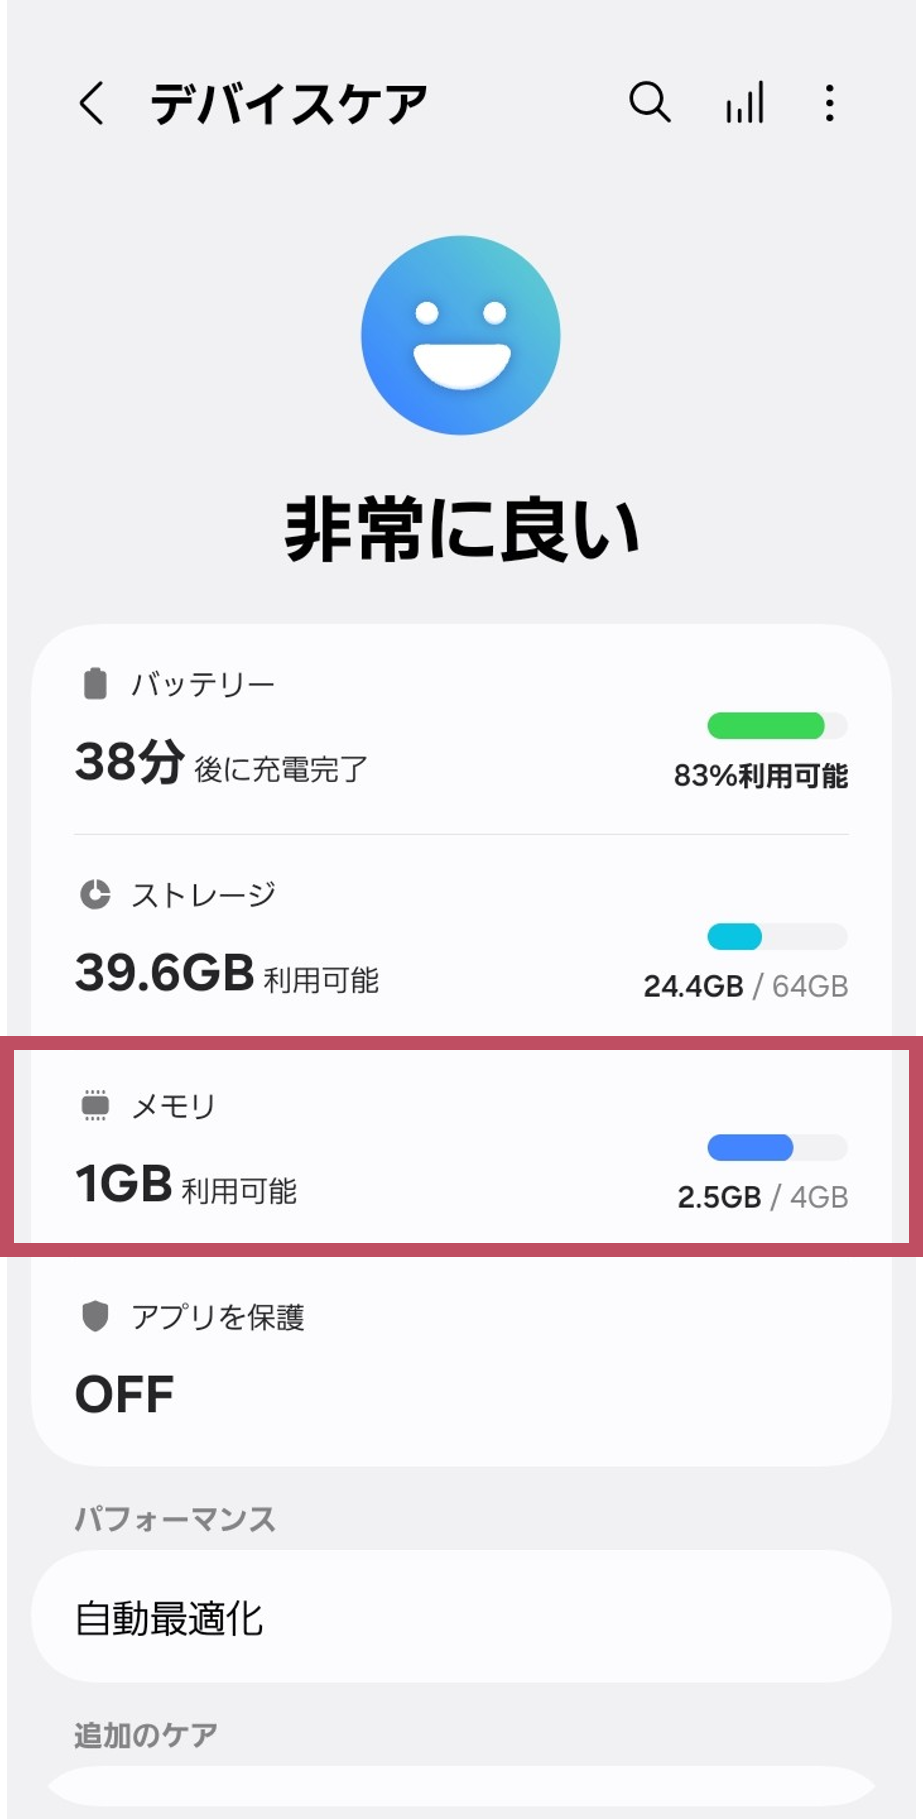The width and height of the screenshot is (923, 1819).
Task: Tap the shield icon for アプリを保護
Action: click(95, 1316)
